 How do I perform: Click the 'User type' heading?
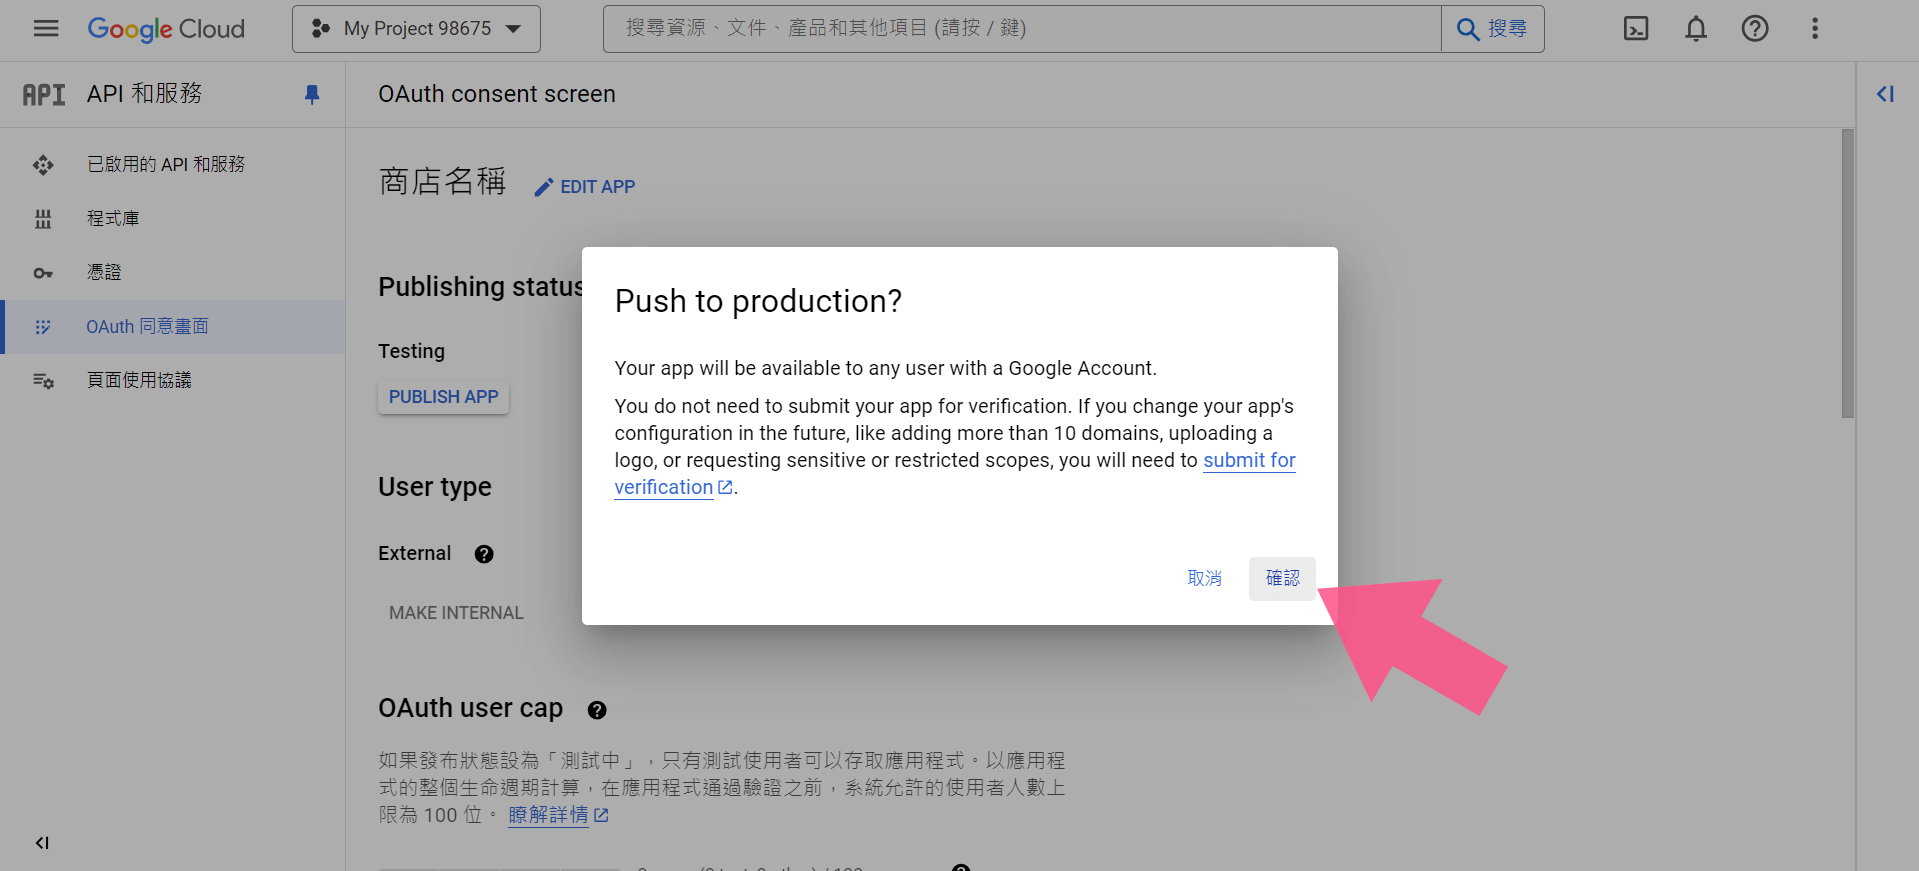point(435,487)
